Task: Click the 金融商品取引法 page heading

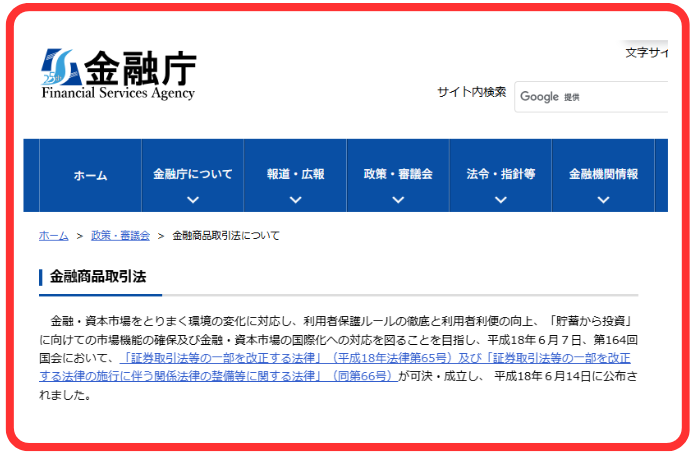Action: click(98, 277)
